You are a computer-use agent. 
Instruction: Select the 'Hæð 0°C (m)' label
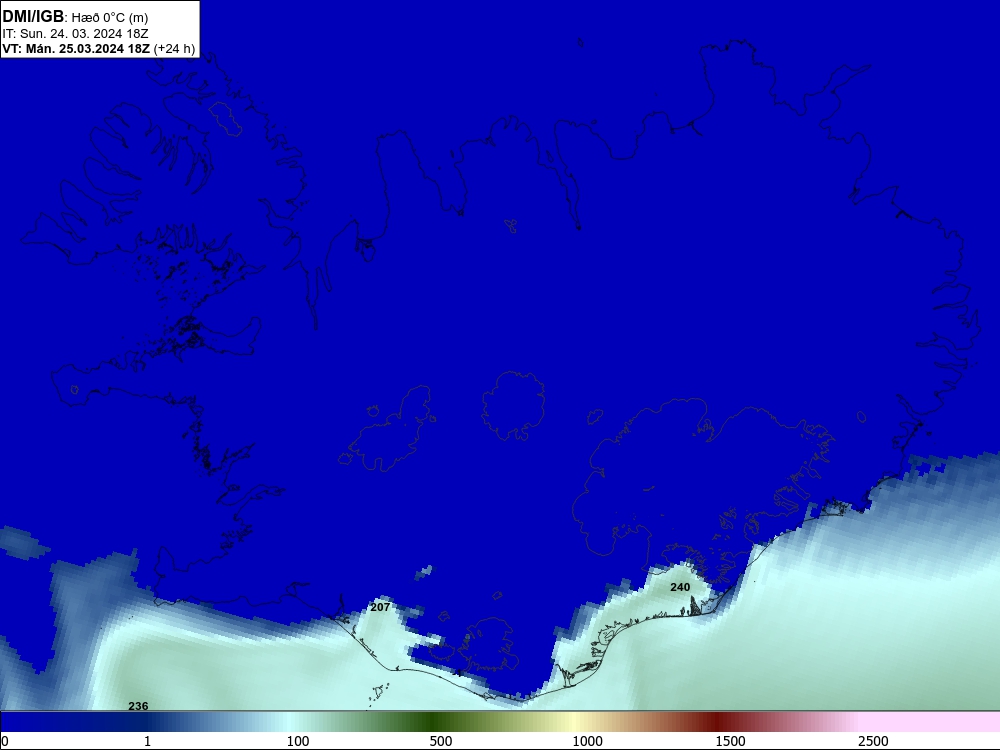pos(110,17)
